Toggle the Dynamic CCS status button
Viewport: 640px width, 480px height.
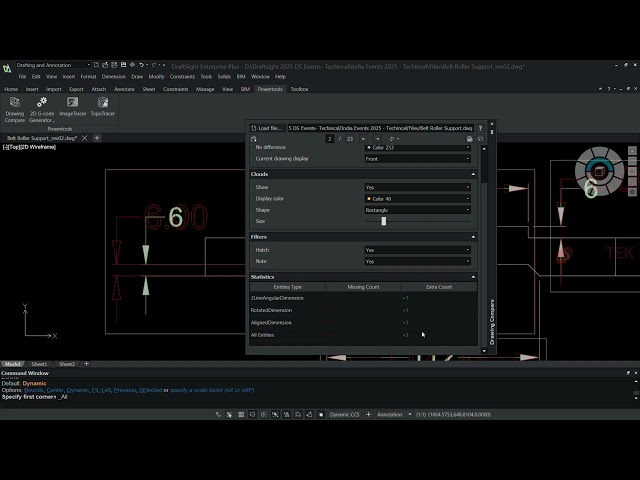344,415
